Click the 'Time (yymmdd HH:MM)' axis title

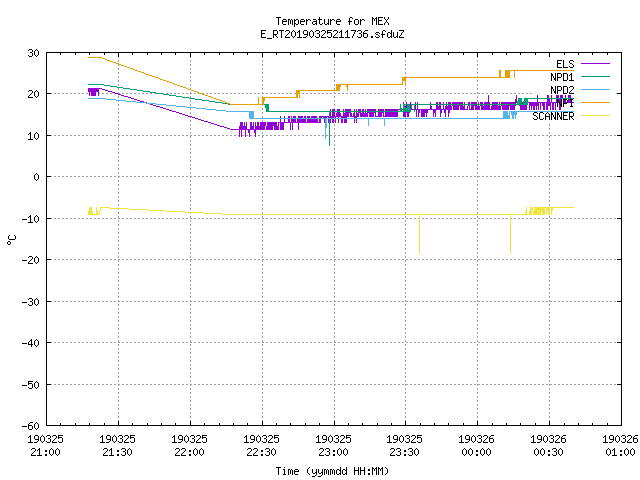click(332, 471)
